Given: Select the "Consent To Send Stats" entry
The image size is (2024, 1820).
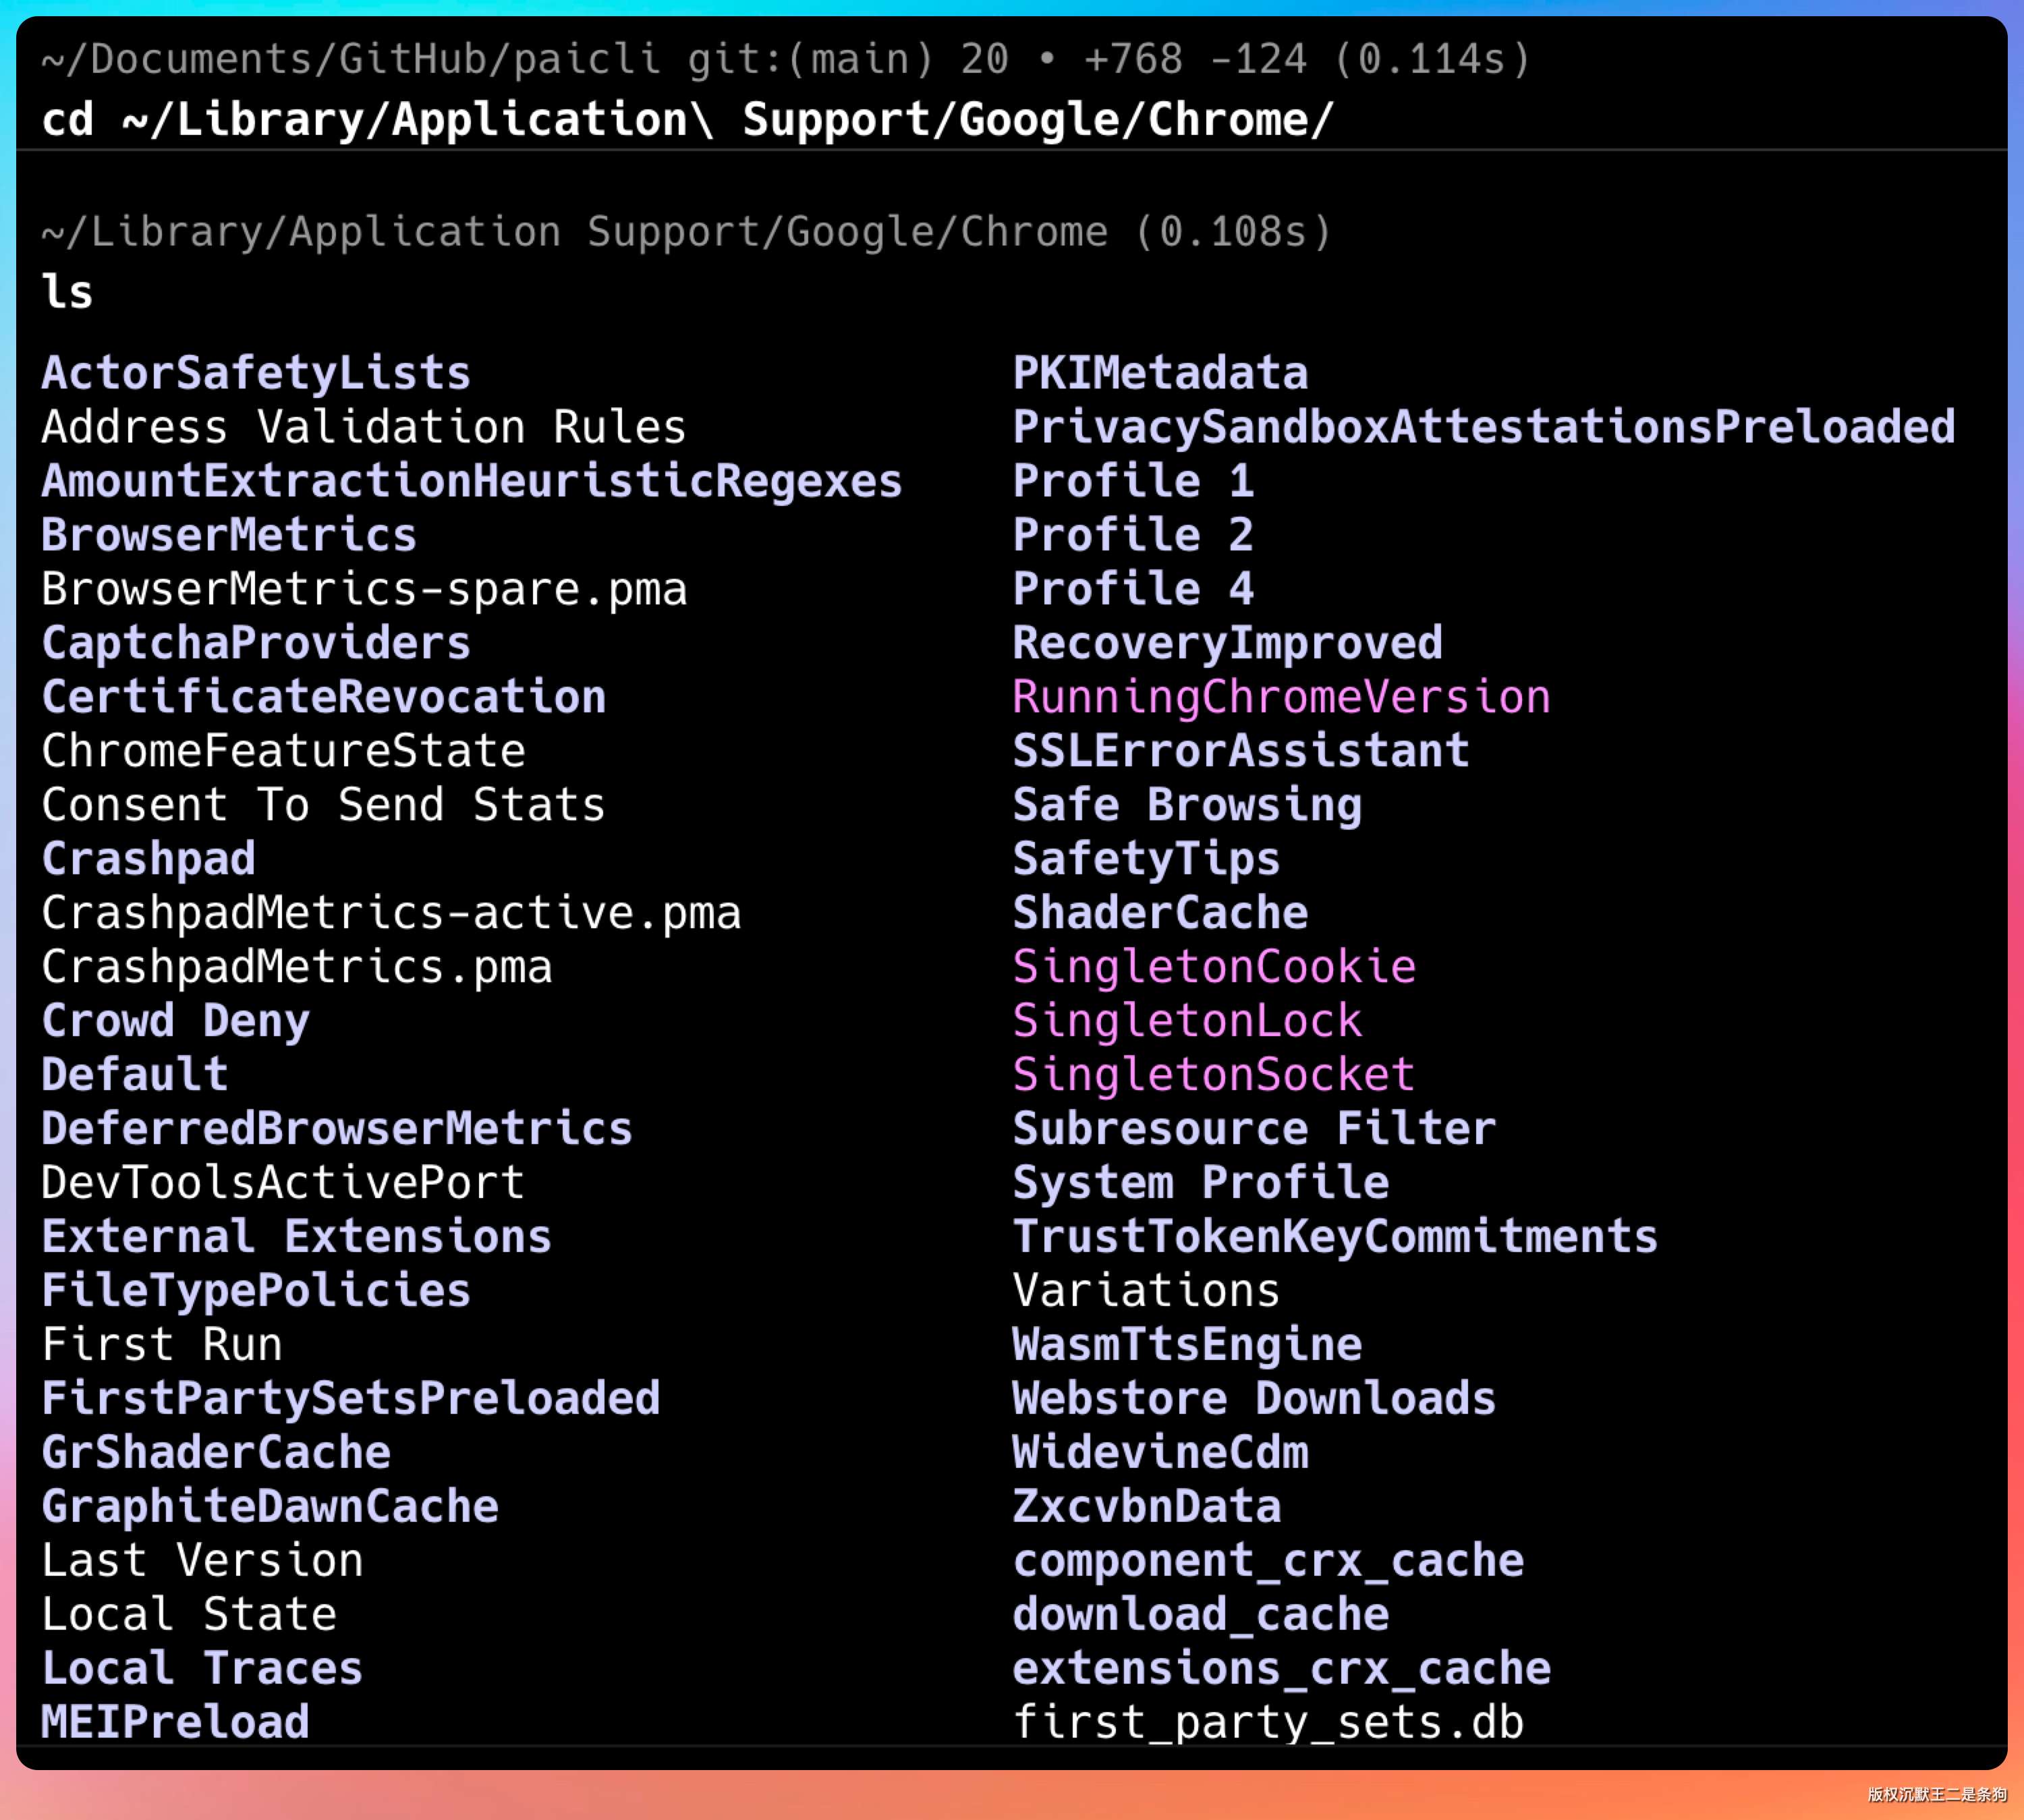Looking at the screenshot, I should tap(324, 805).
